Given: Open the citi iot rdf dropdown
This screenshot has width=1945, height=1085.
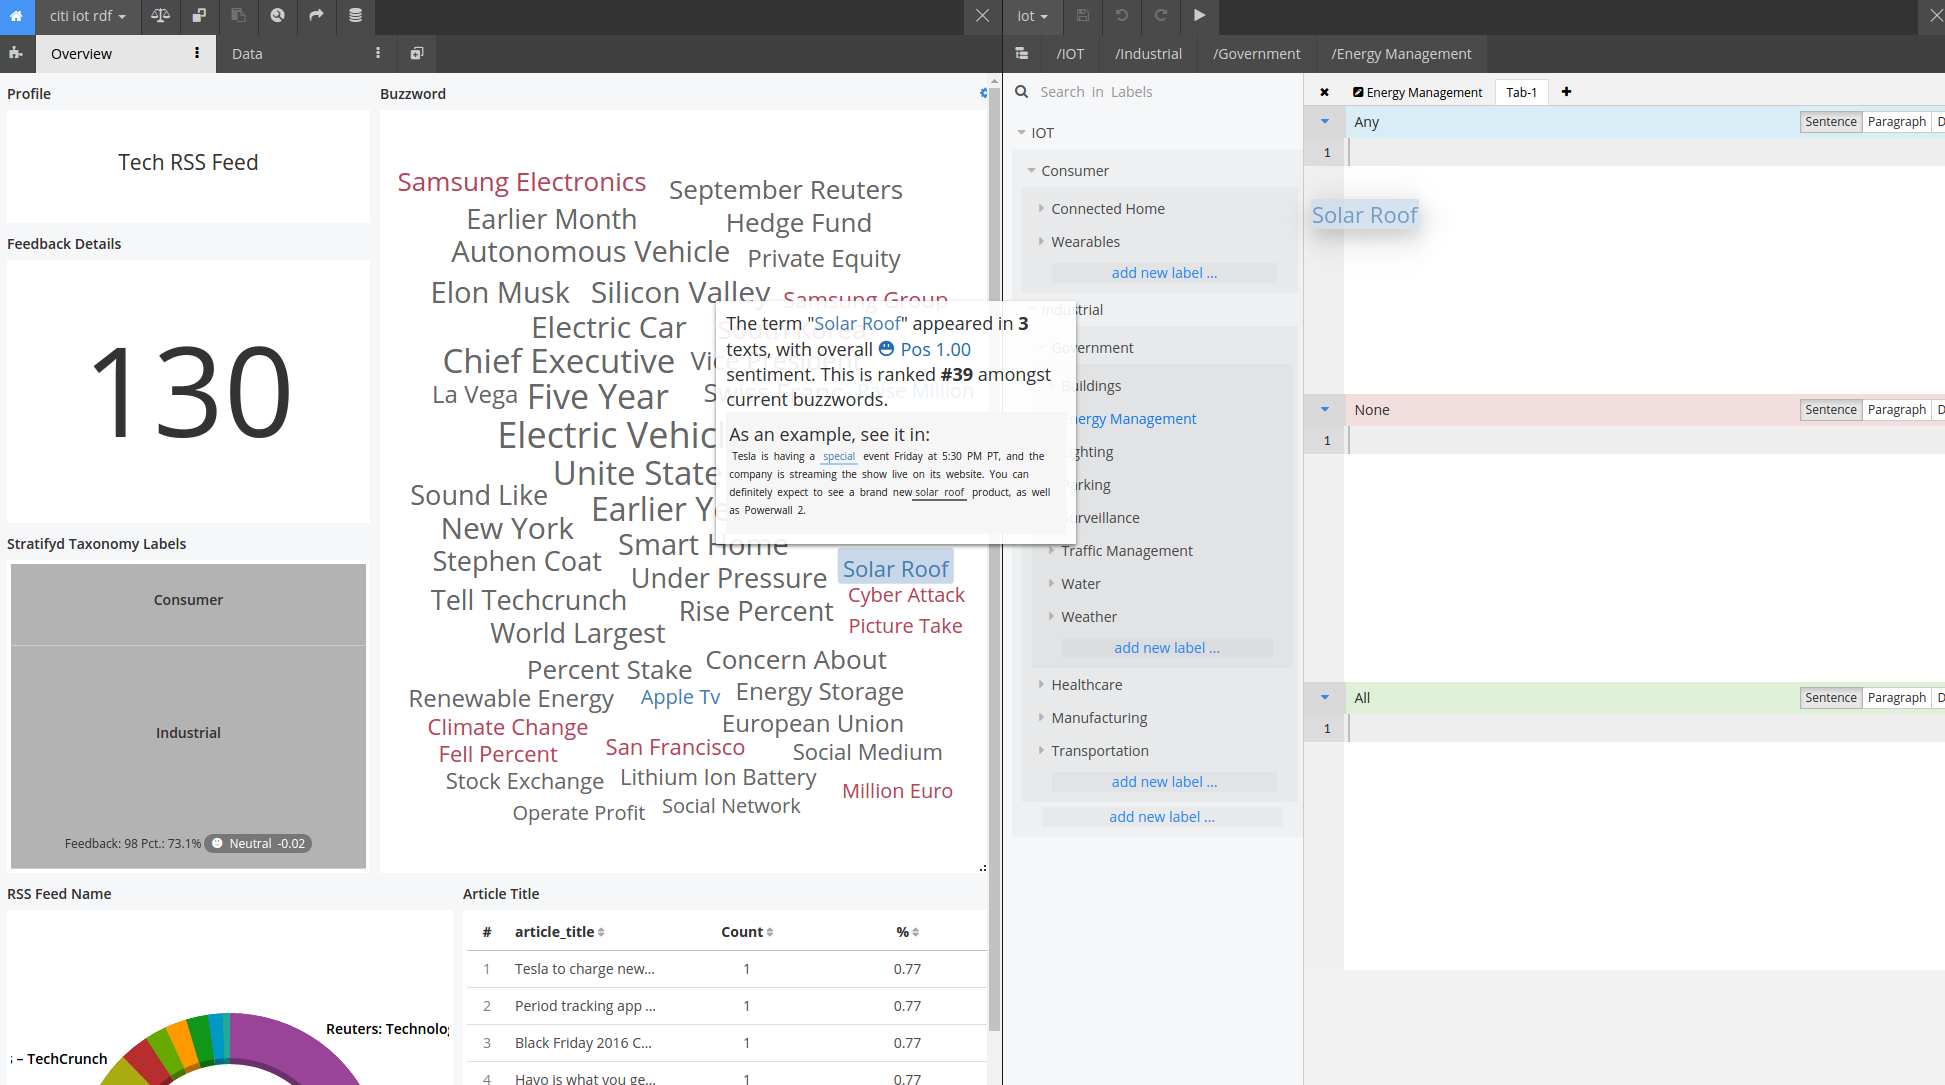Looking at the screenshot, I should coord(88,16).
